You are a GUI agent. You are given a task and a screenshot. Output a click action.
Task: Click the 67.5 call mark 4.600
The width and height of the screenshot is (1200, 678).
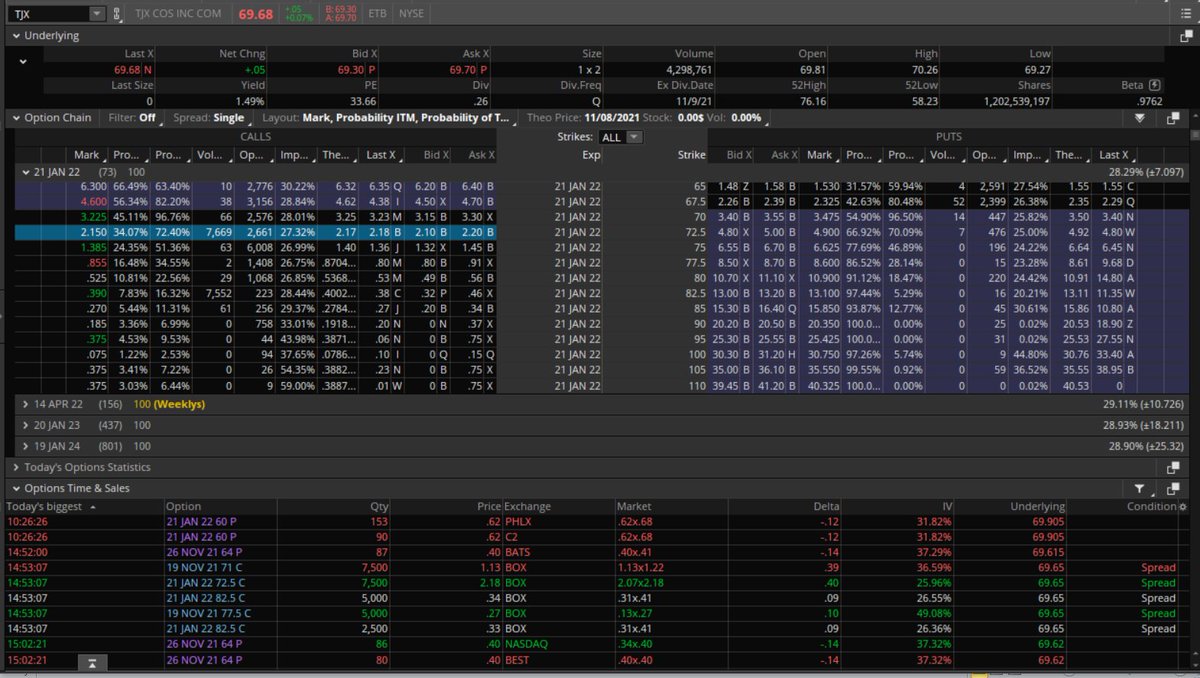click(93, 201)
